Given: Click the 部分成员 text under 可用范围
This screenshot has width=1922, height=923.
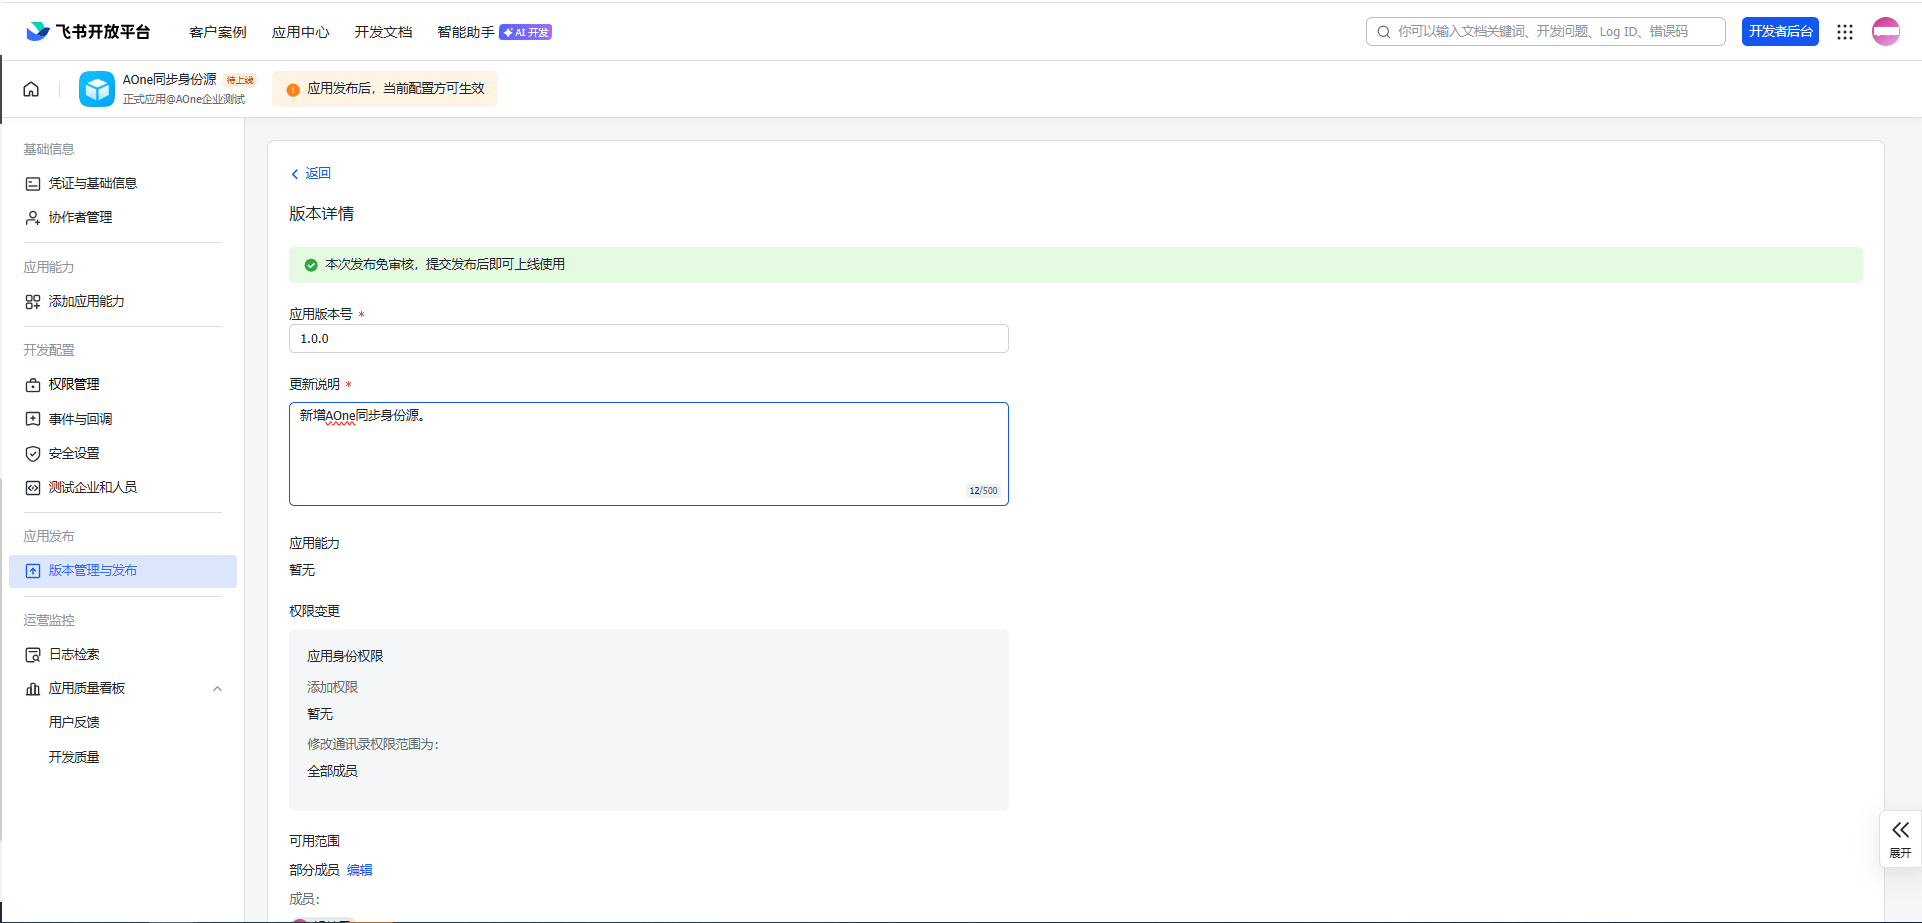Looking at the screenshot, I should (314, 870).
